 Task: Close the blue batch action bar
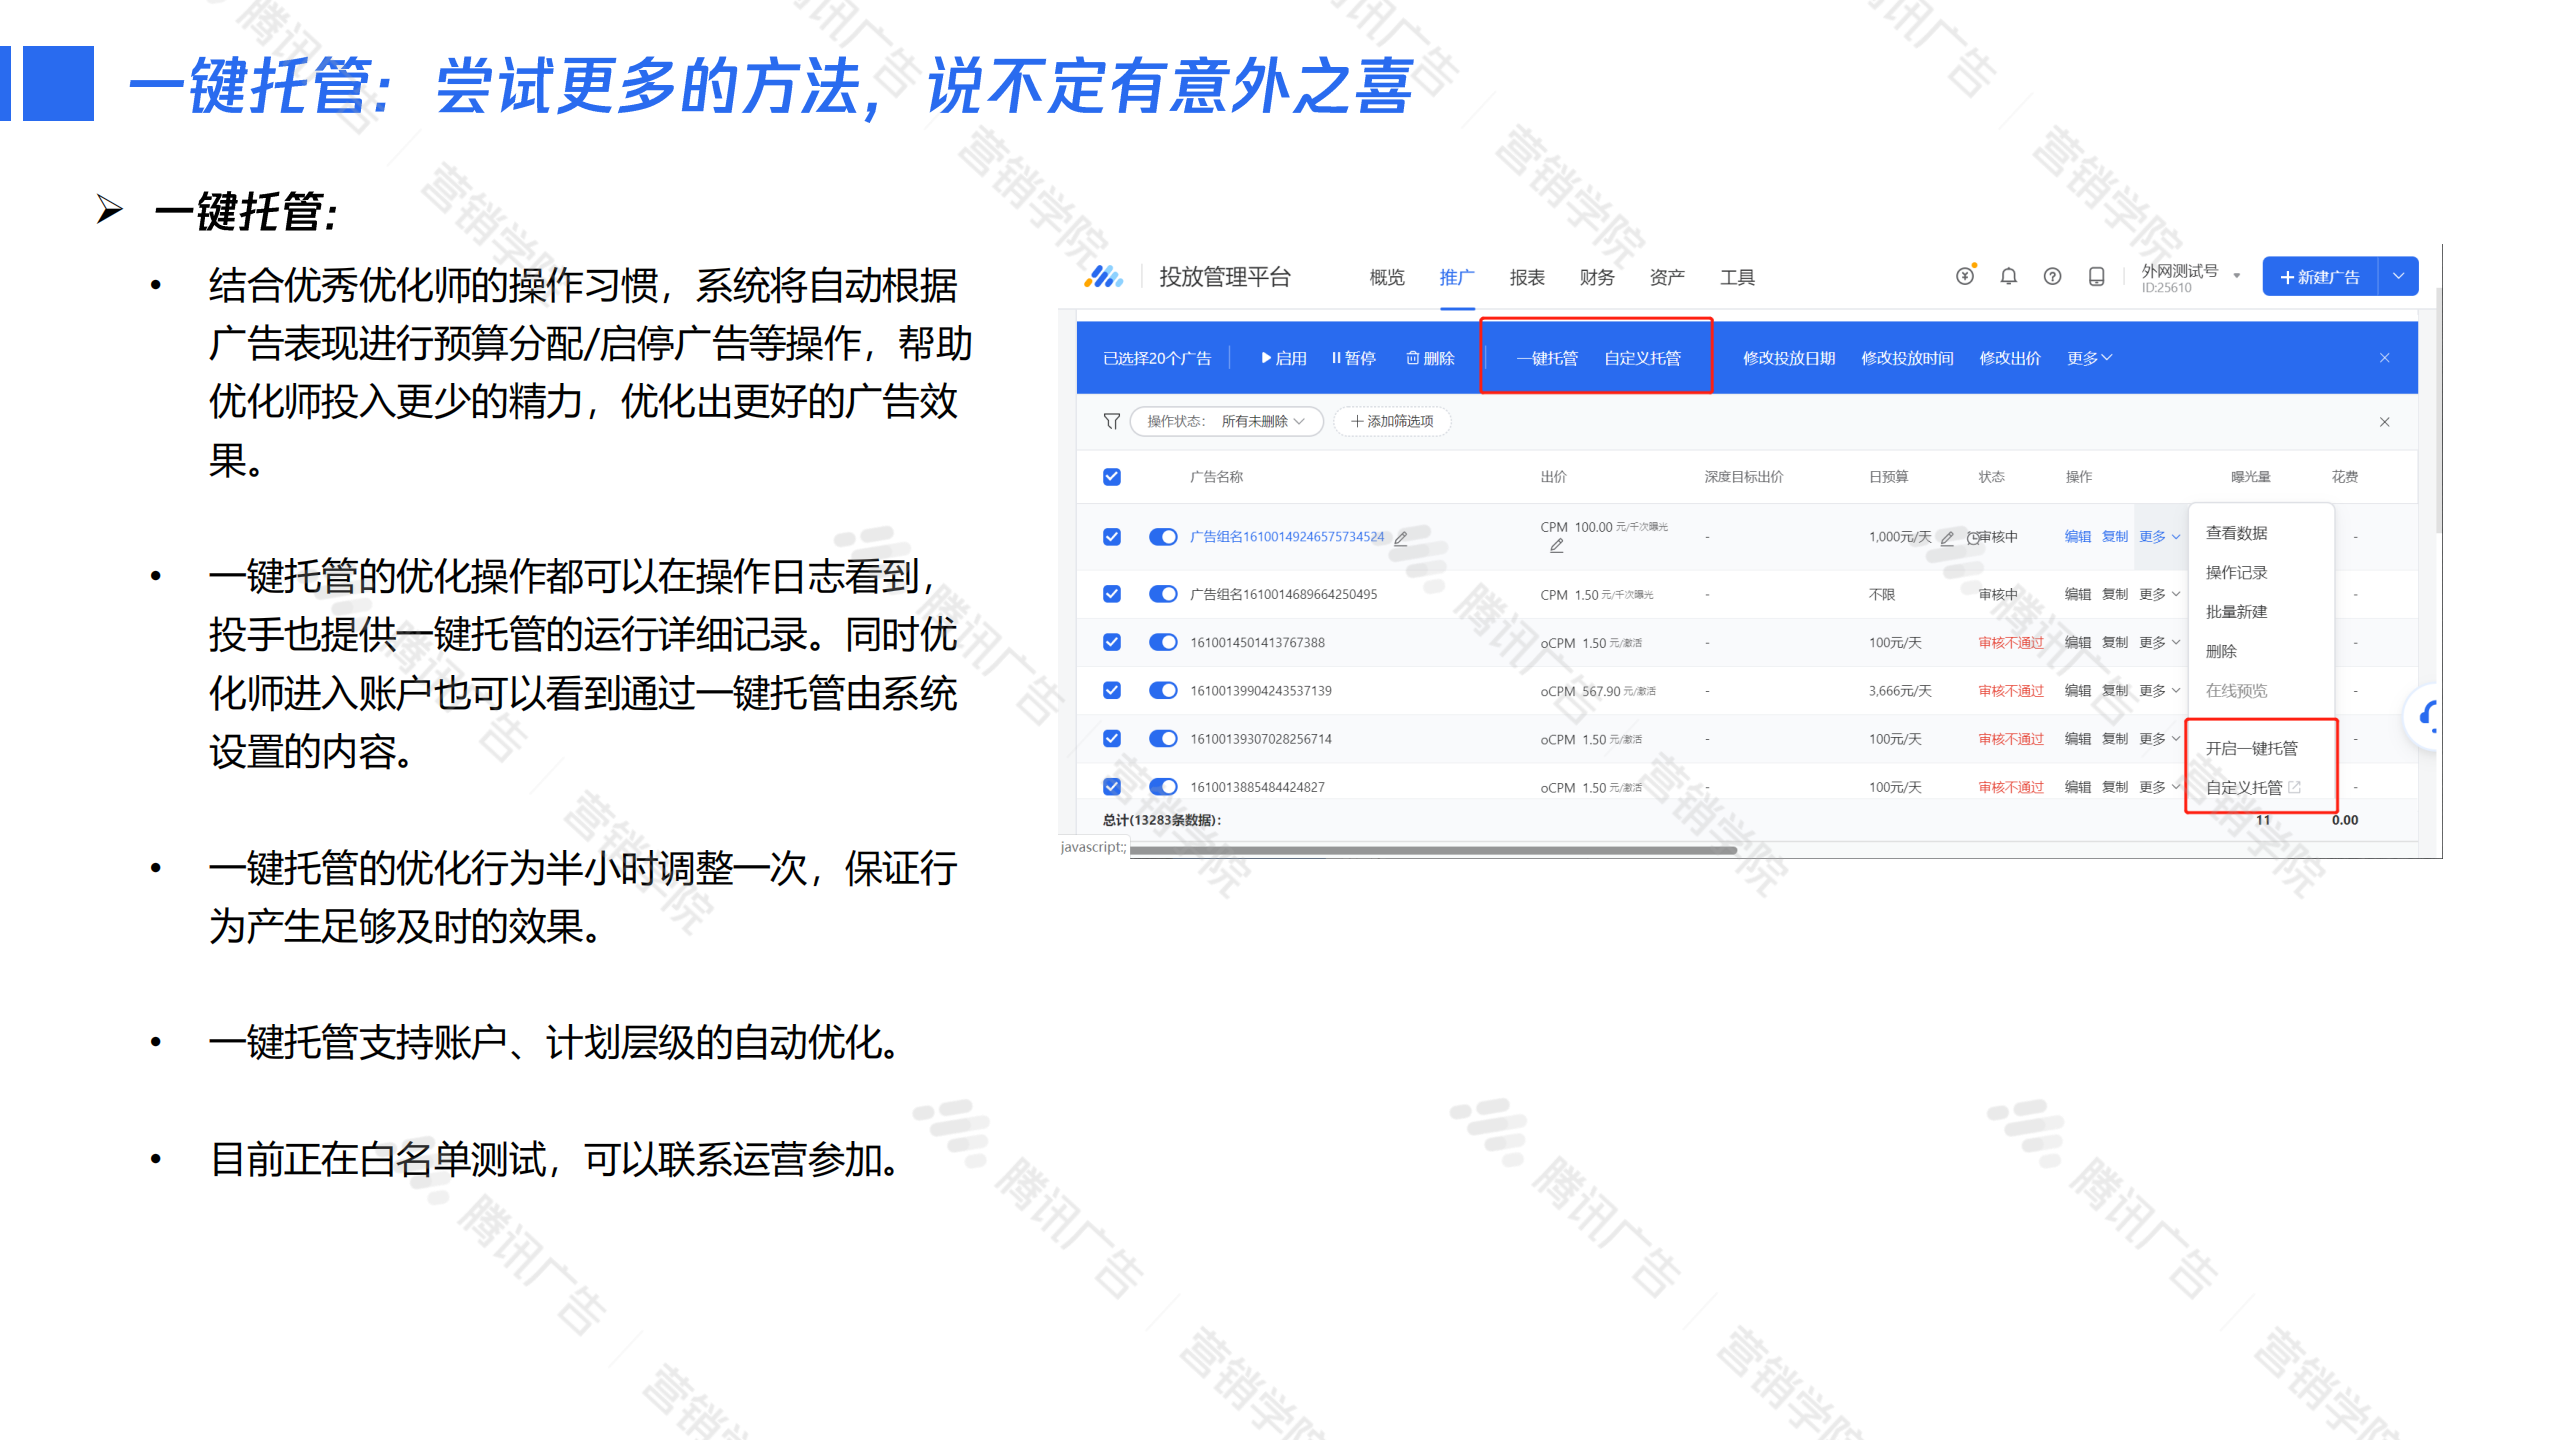(2384, 358)
